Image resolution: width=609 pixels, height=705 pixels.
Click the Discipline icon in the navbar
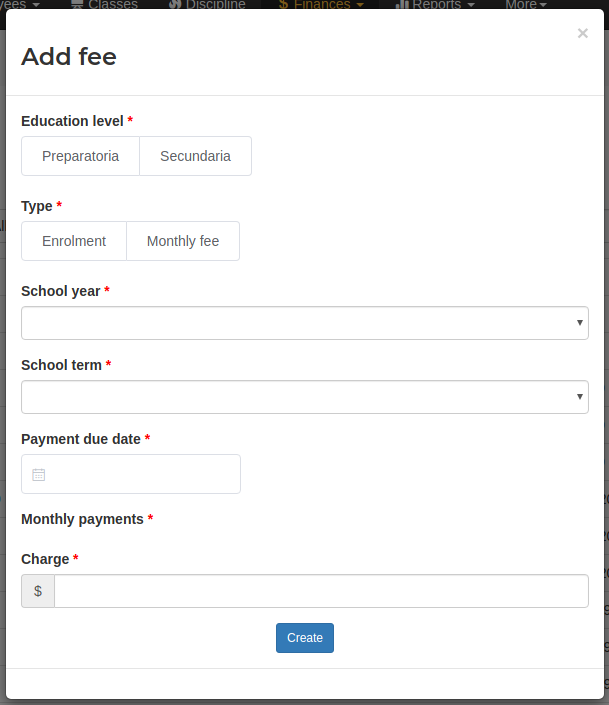pos(175,4)
